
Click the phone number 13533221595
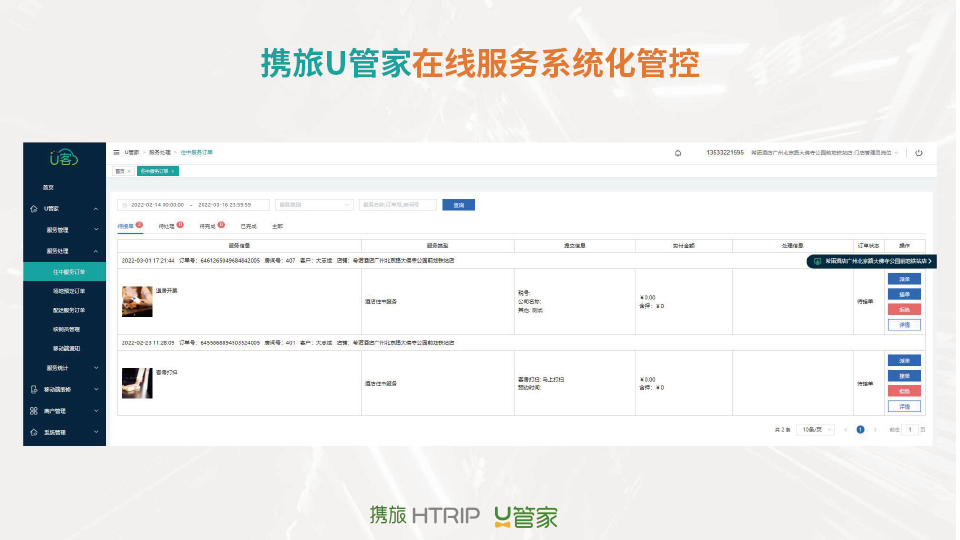[725, 153]
